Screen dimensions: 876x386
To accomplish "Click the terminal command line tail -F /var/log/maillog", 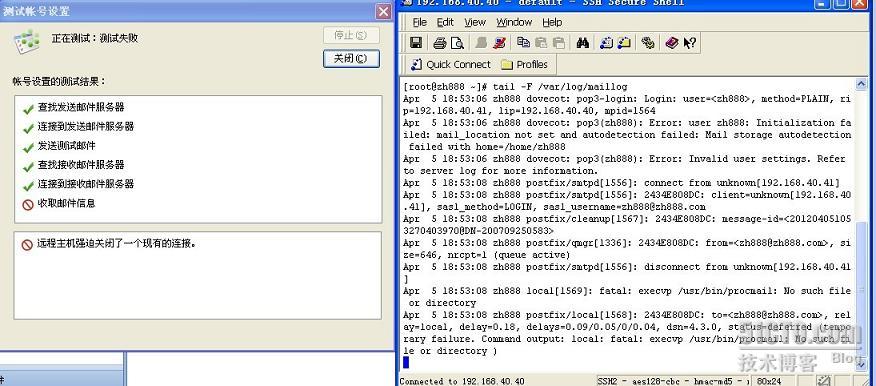I will pyautogui.click(x=560, y=87).
